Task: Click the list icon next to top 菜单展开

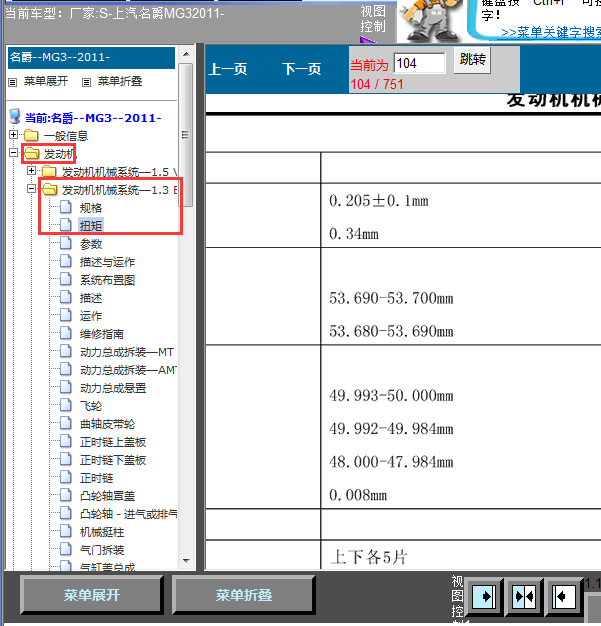Action: (x=13, y=82)
